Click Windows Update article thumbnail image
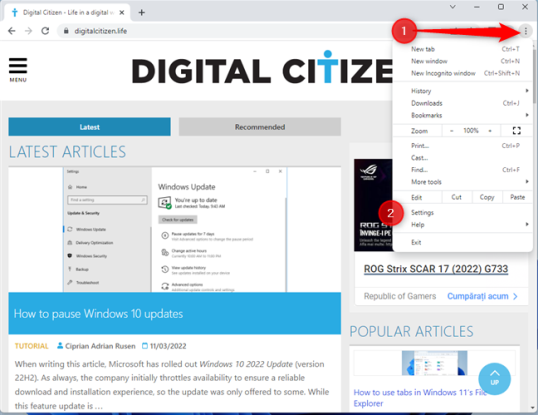The image size is (538, 415). tap(175, 229)
